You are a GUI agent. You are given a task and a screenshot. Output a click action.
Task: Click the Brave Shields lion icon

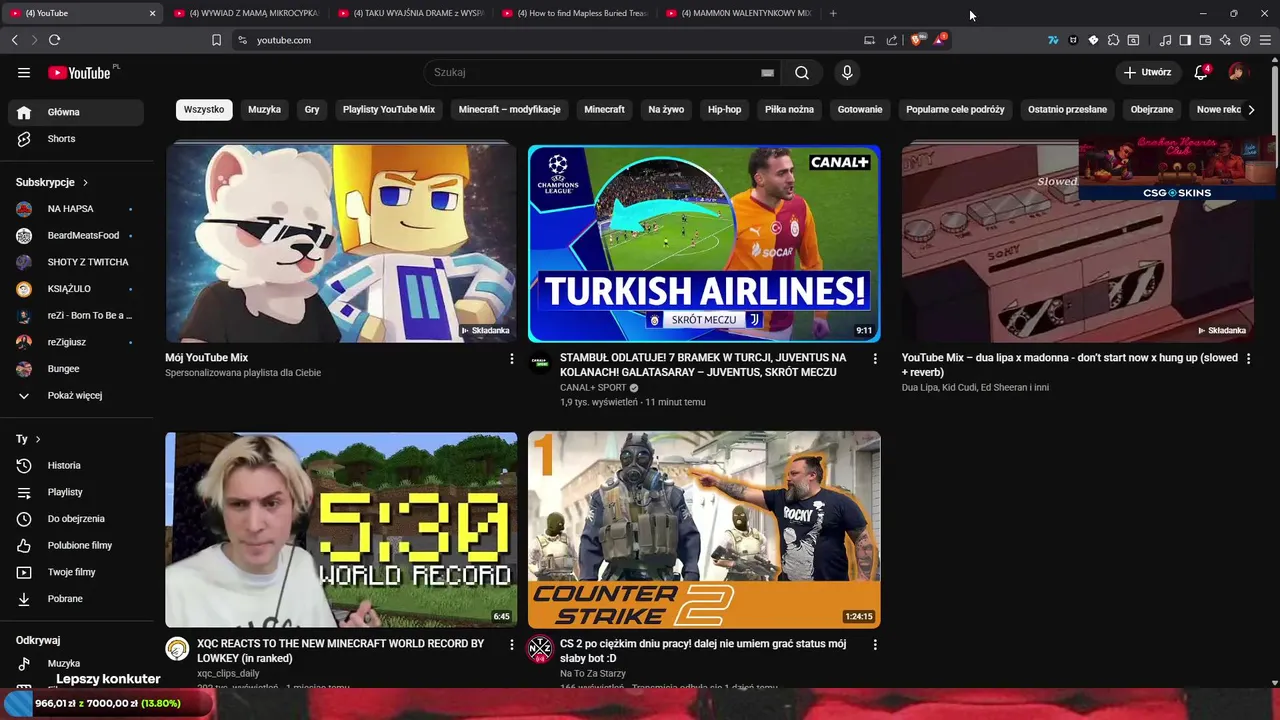(x=916, y=40)
